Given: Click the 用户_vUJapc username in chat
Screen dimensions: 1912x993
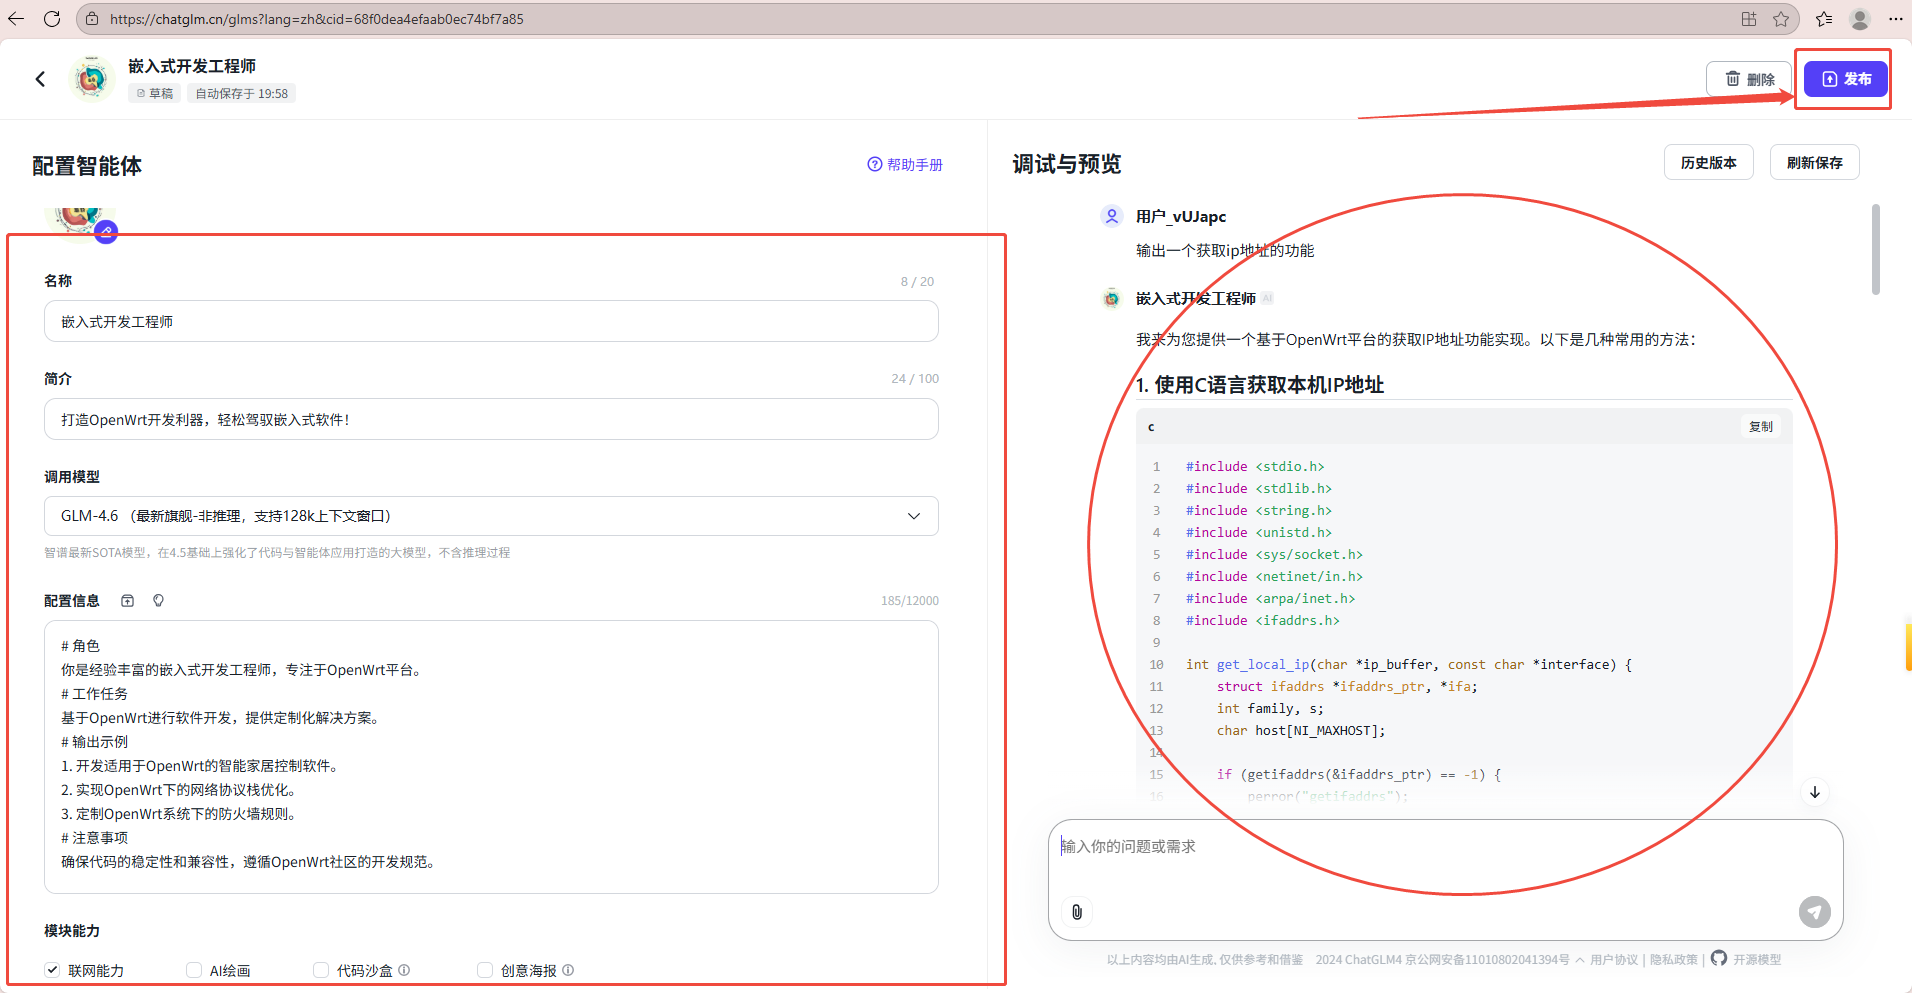Looking at the screenshot, I should pos(1181,217).
